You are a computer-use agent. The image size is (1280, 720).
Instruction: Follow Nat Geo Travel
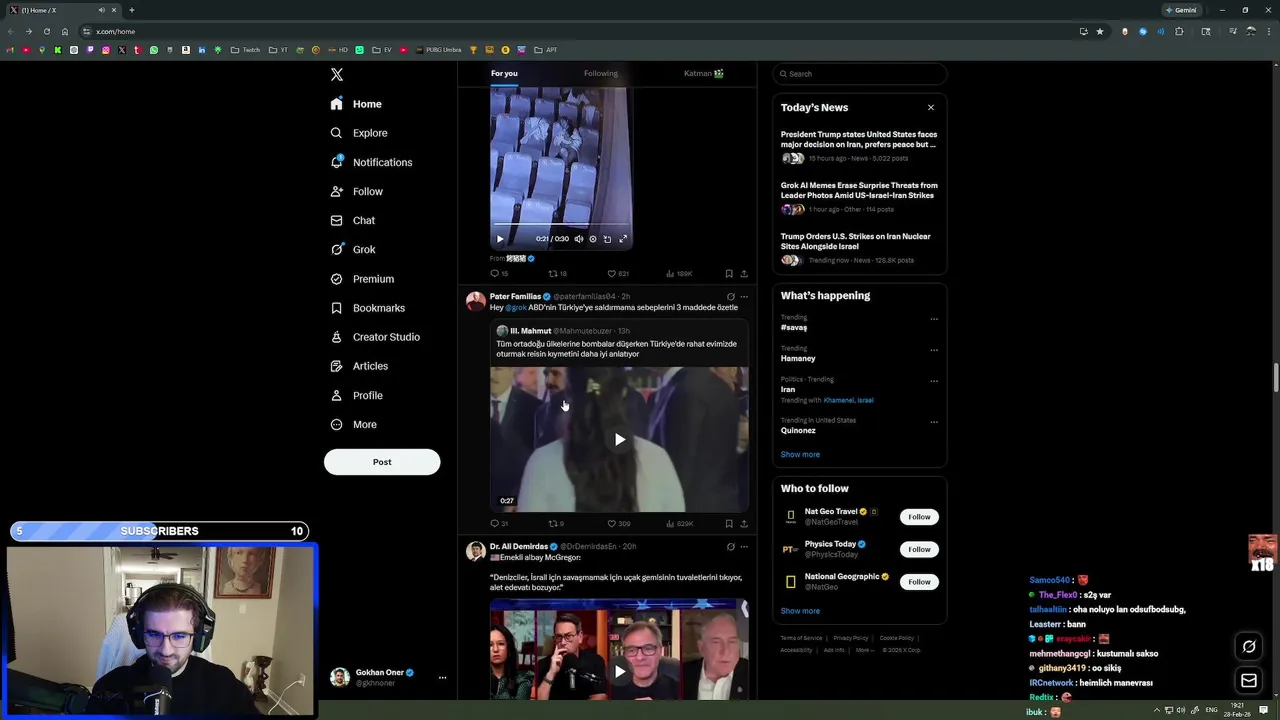tap(919, 517)
